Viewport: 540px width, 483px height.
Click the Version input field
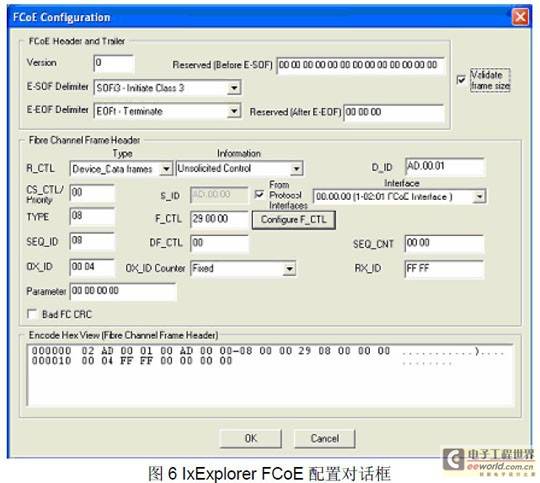pyautogui.click(x=113, y=63)
